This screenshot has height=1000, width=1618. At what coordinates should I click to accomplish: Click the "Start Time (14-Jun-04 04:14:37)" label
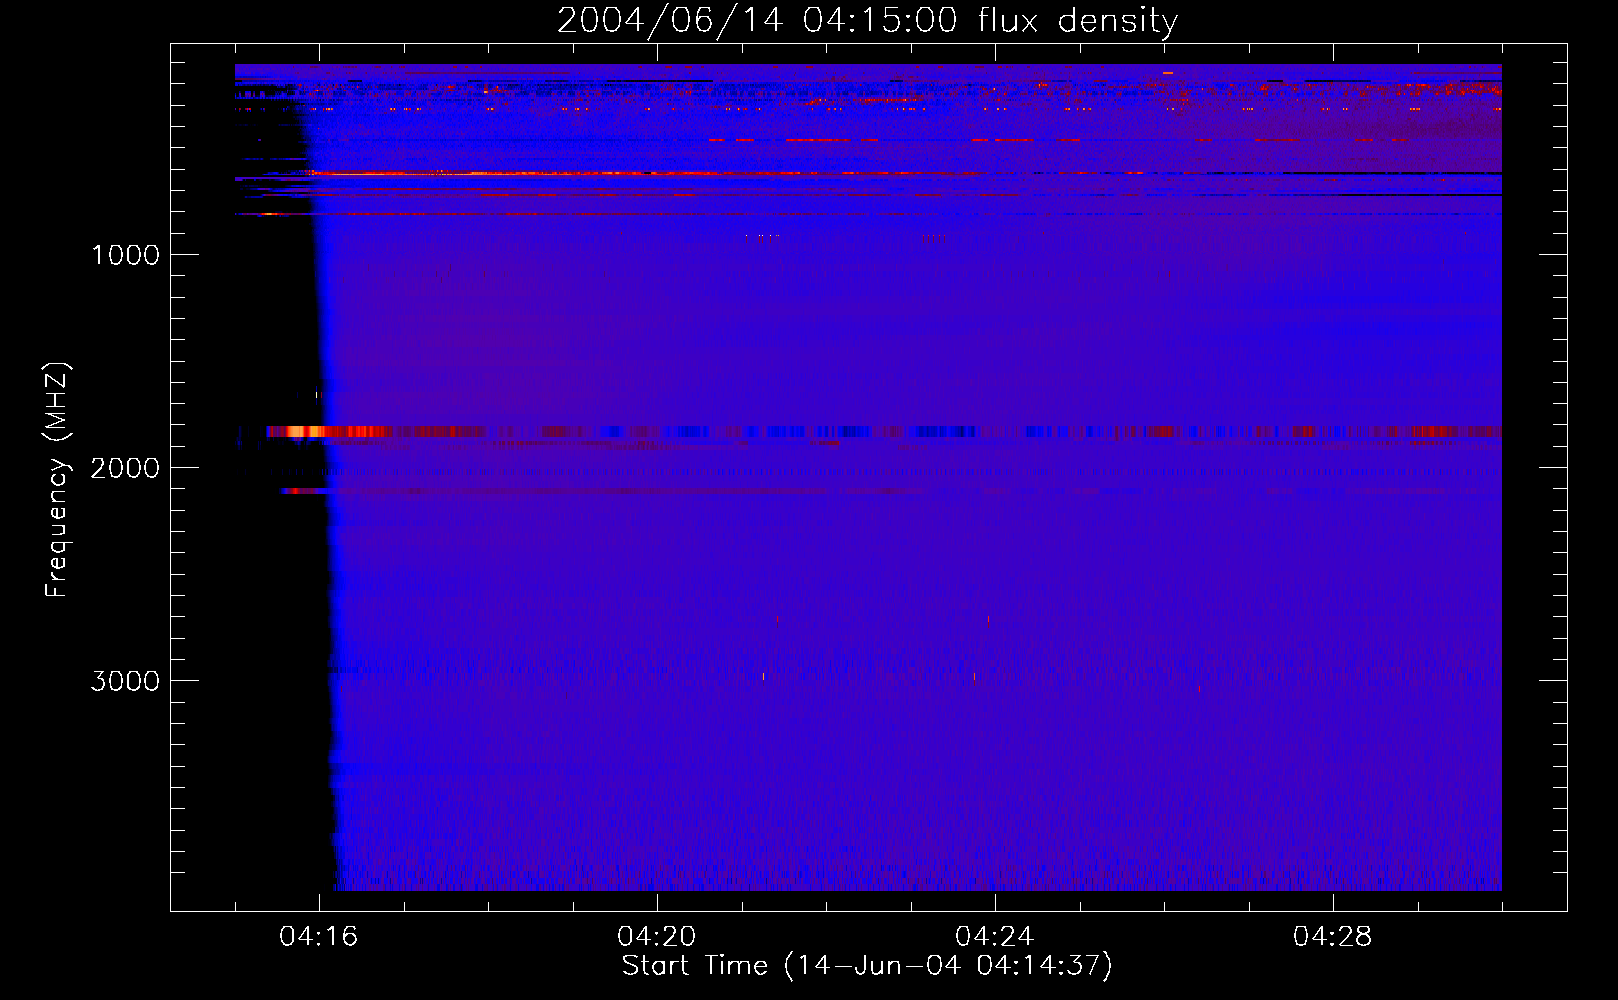(867, 966)
